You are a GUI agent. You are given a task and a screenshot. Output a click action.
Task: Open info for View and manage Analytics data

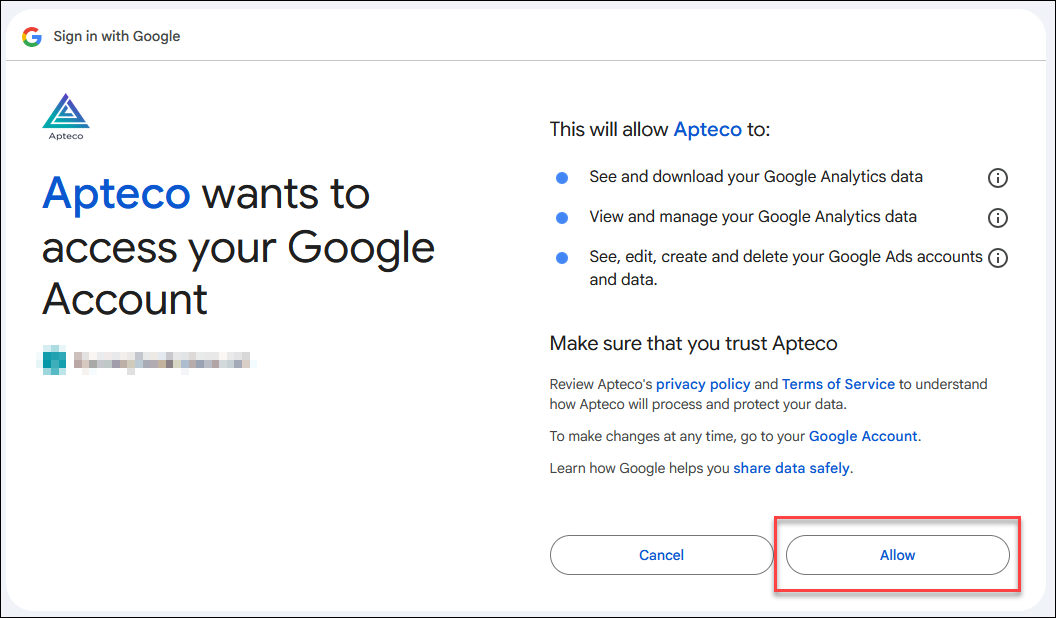997,217
